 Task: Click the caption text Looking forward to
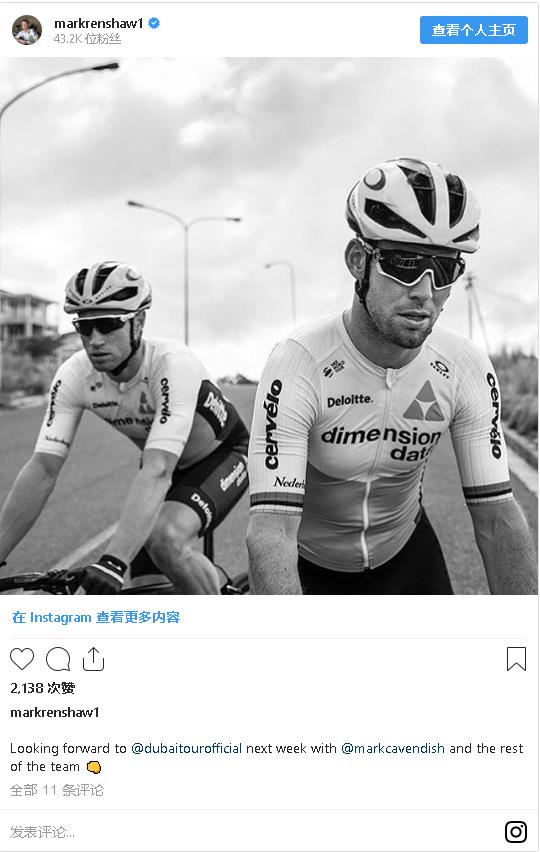[x=68, y=748]
